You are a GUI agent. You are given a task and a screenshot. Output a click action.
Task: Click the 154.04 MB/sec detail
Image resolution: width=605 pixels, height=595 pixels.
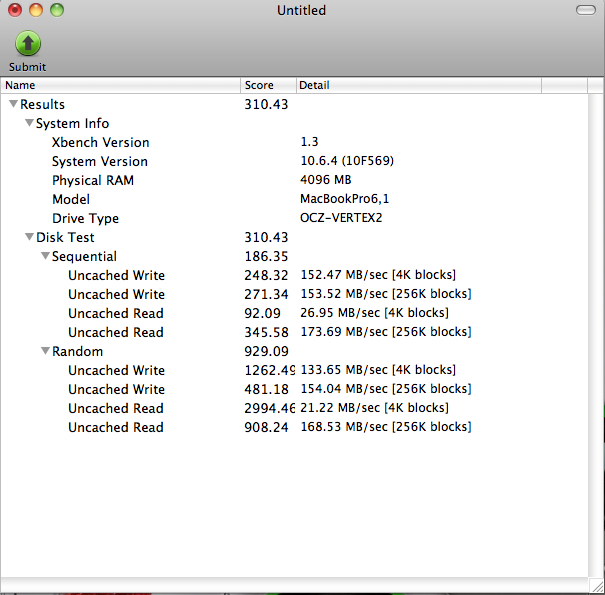point(386,389)
